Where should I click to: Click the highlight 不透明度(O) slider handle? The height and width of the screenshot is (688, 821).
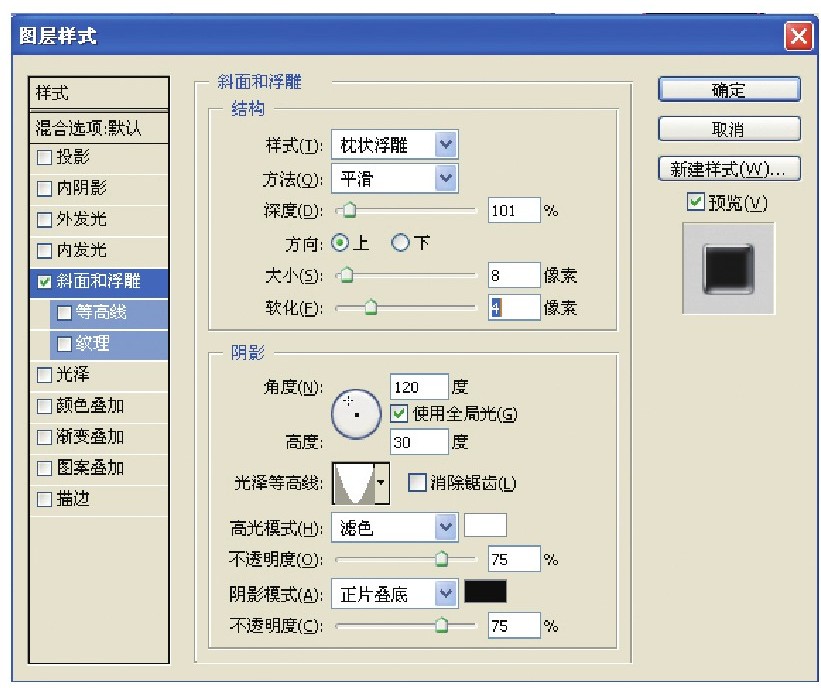(x=442, y=559)
